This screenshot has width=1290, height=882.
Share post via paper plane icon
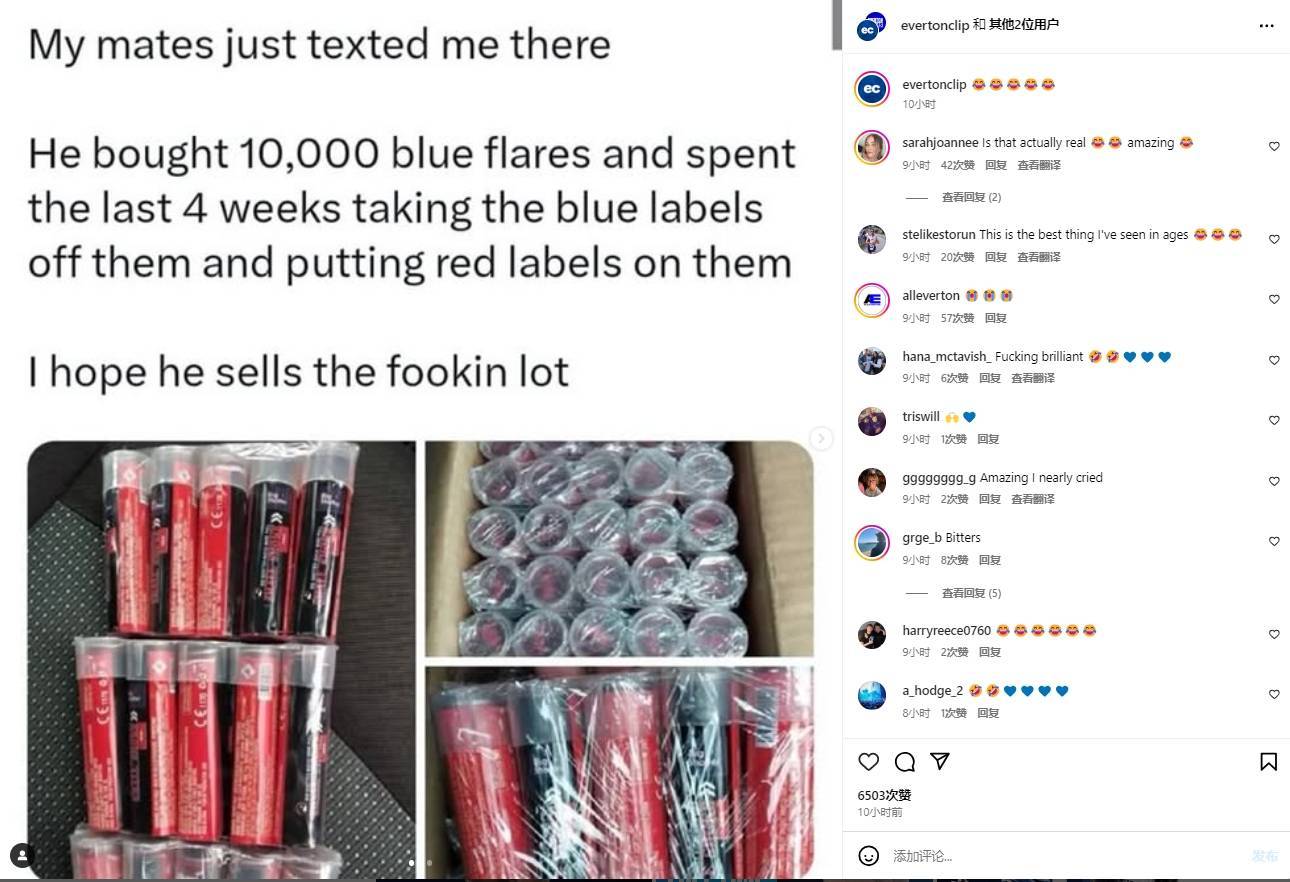[940, 762]
